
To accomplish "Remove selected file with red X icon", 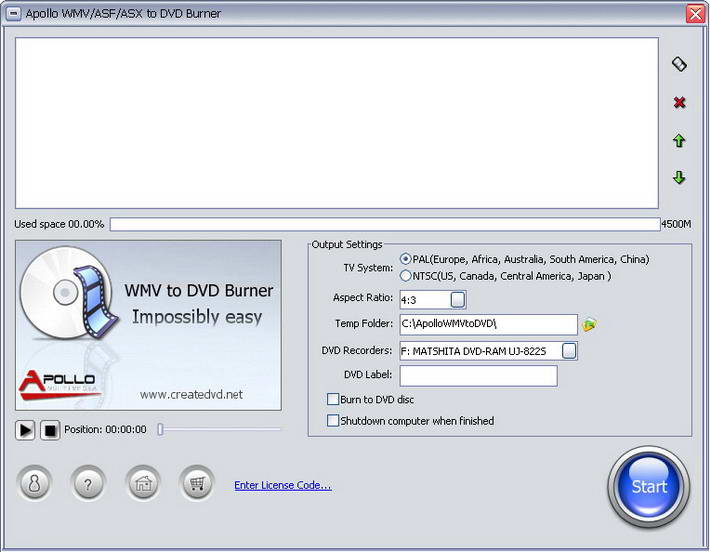I will point(679,103).
